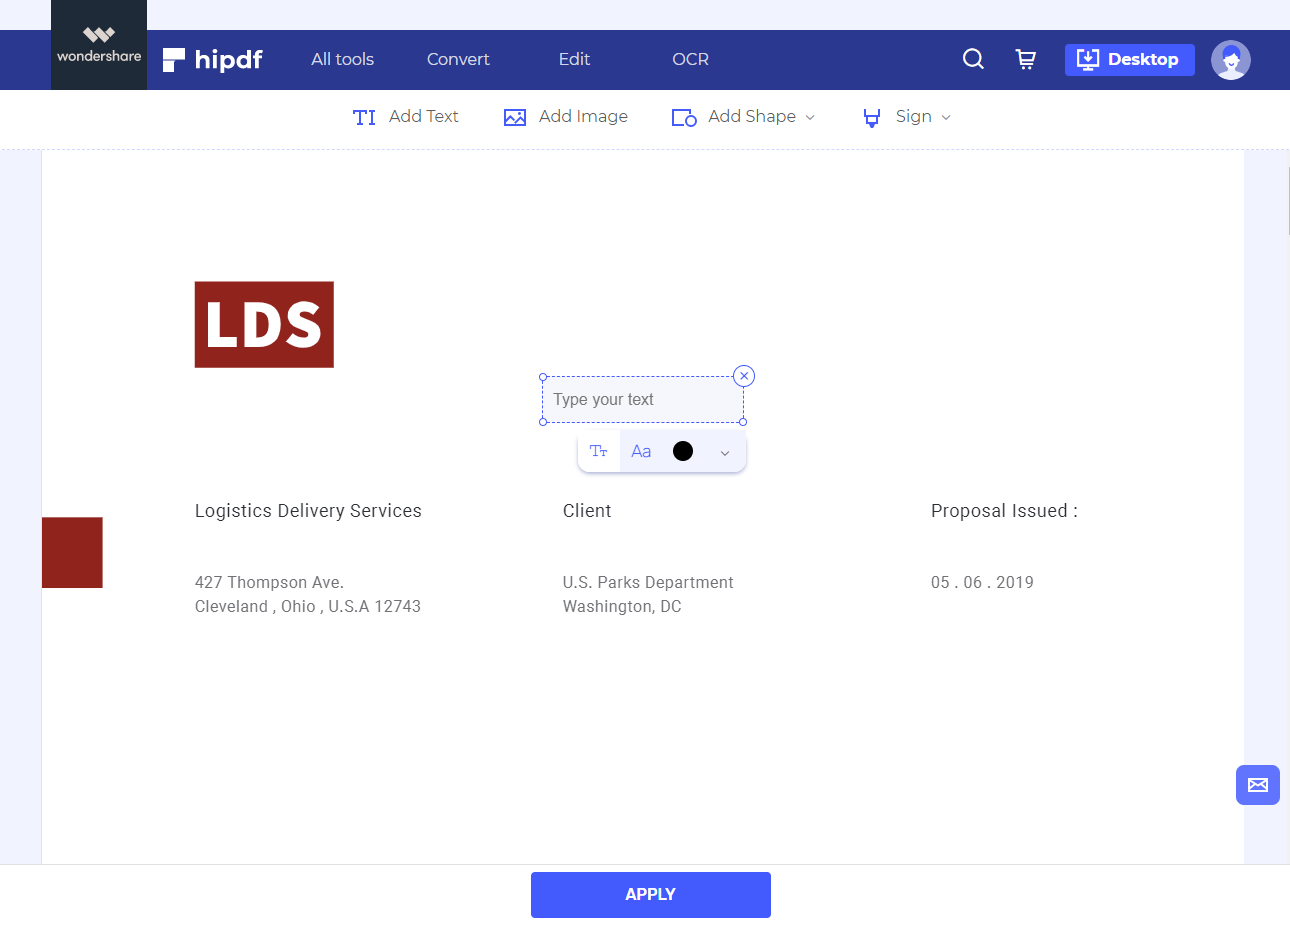Viewport: 1290px width, 925px height.
Task: Click the Logistics Delivery Services heading
Action: 308,511
